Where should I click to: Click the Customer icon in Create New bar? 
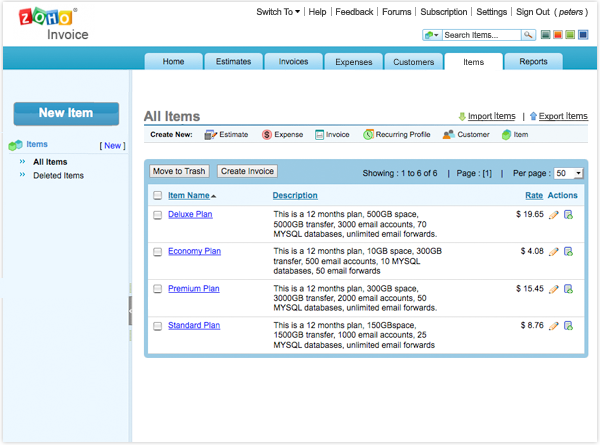click(448, 135)
